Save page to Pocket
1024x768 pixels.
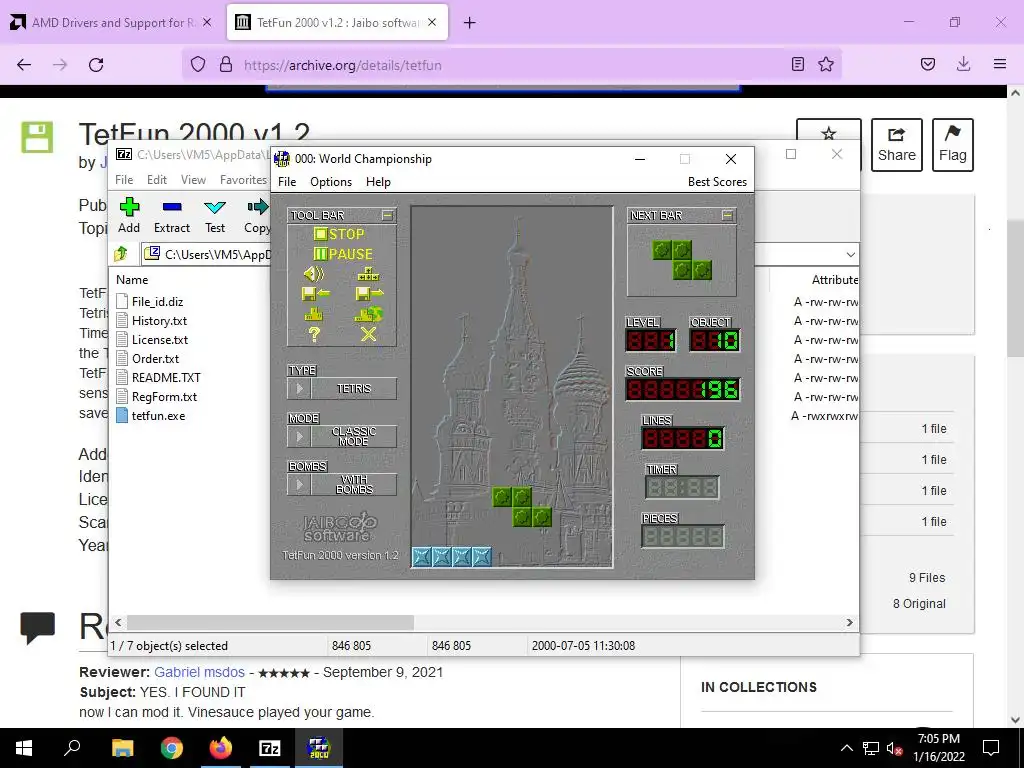(x=927, y=64)
